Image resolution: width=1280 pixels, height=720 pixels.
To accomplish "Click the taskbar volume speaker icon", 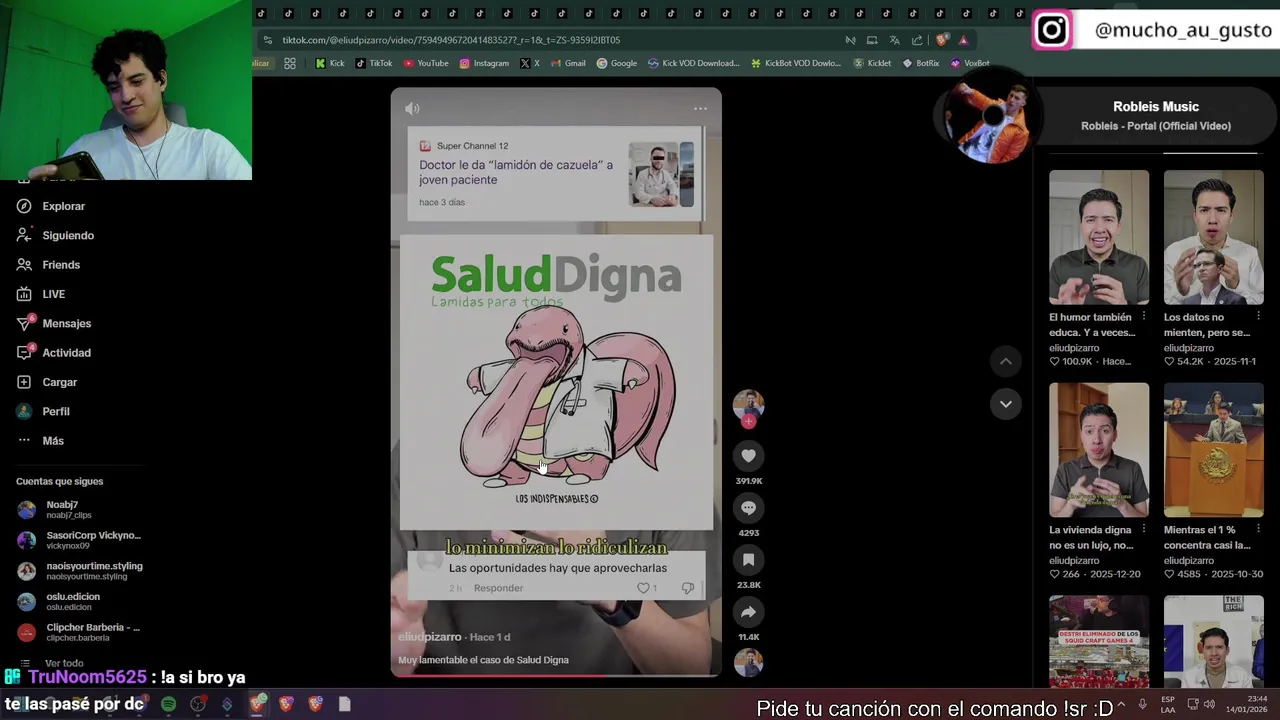I will (1209, 704).
